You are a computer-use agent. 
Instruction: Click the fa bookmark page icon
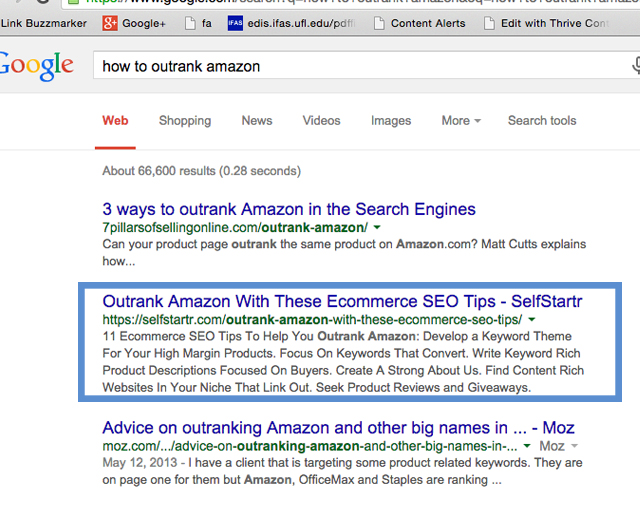pos(190,23)
